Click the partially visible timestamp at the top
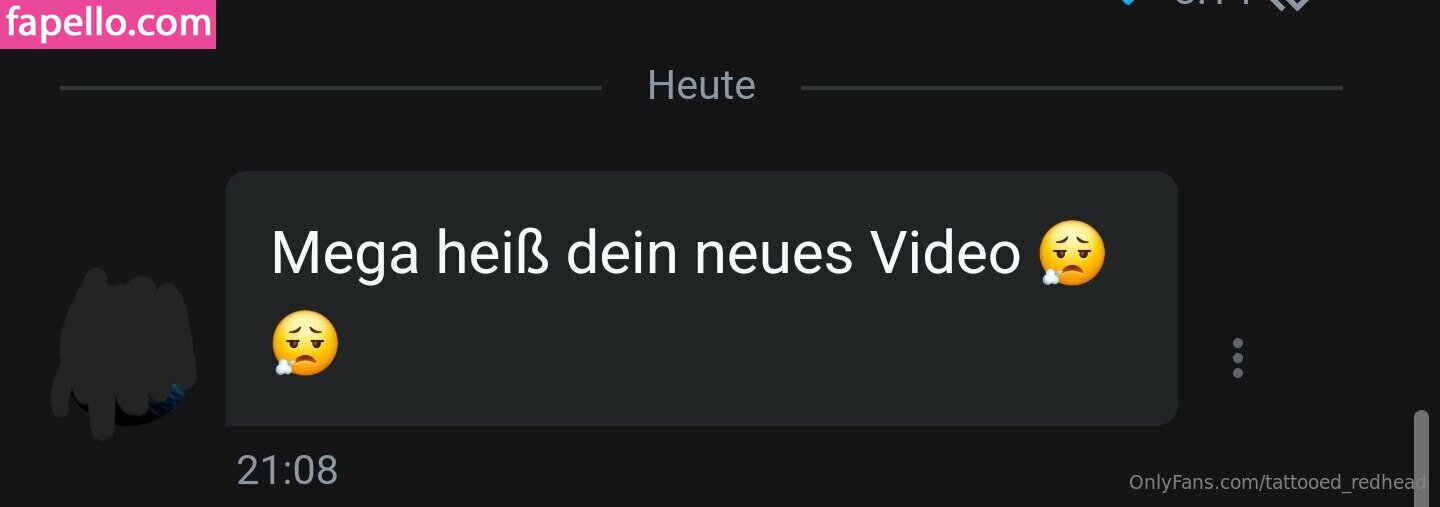 tap(1214, 3)
